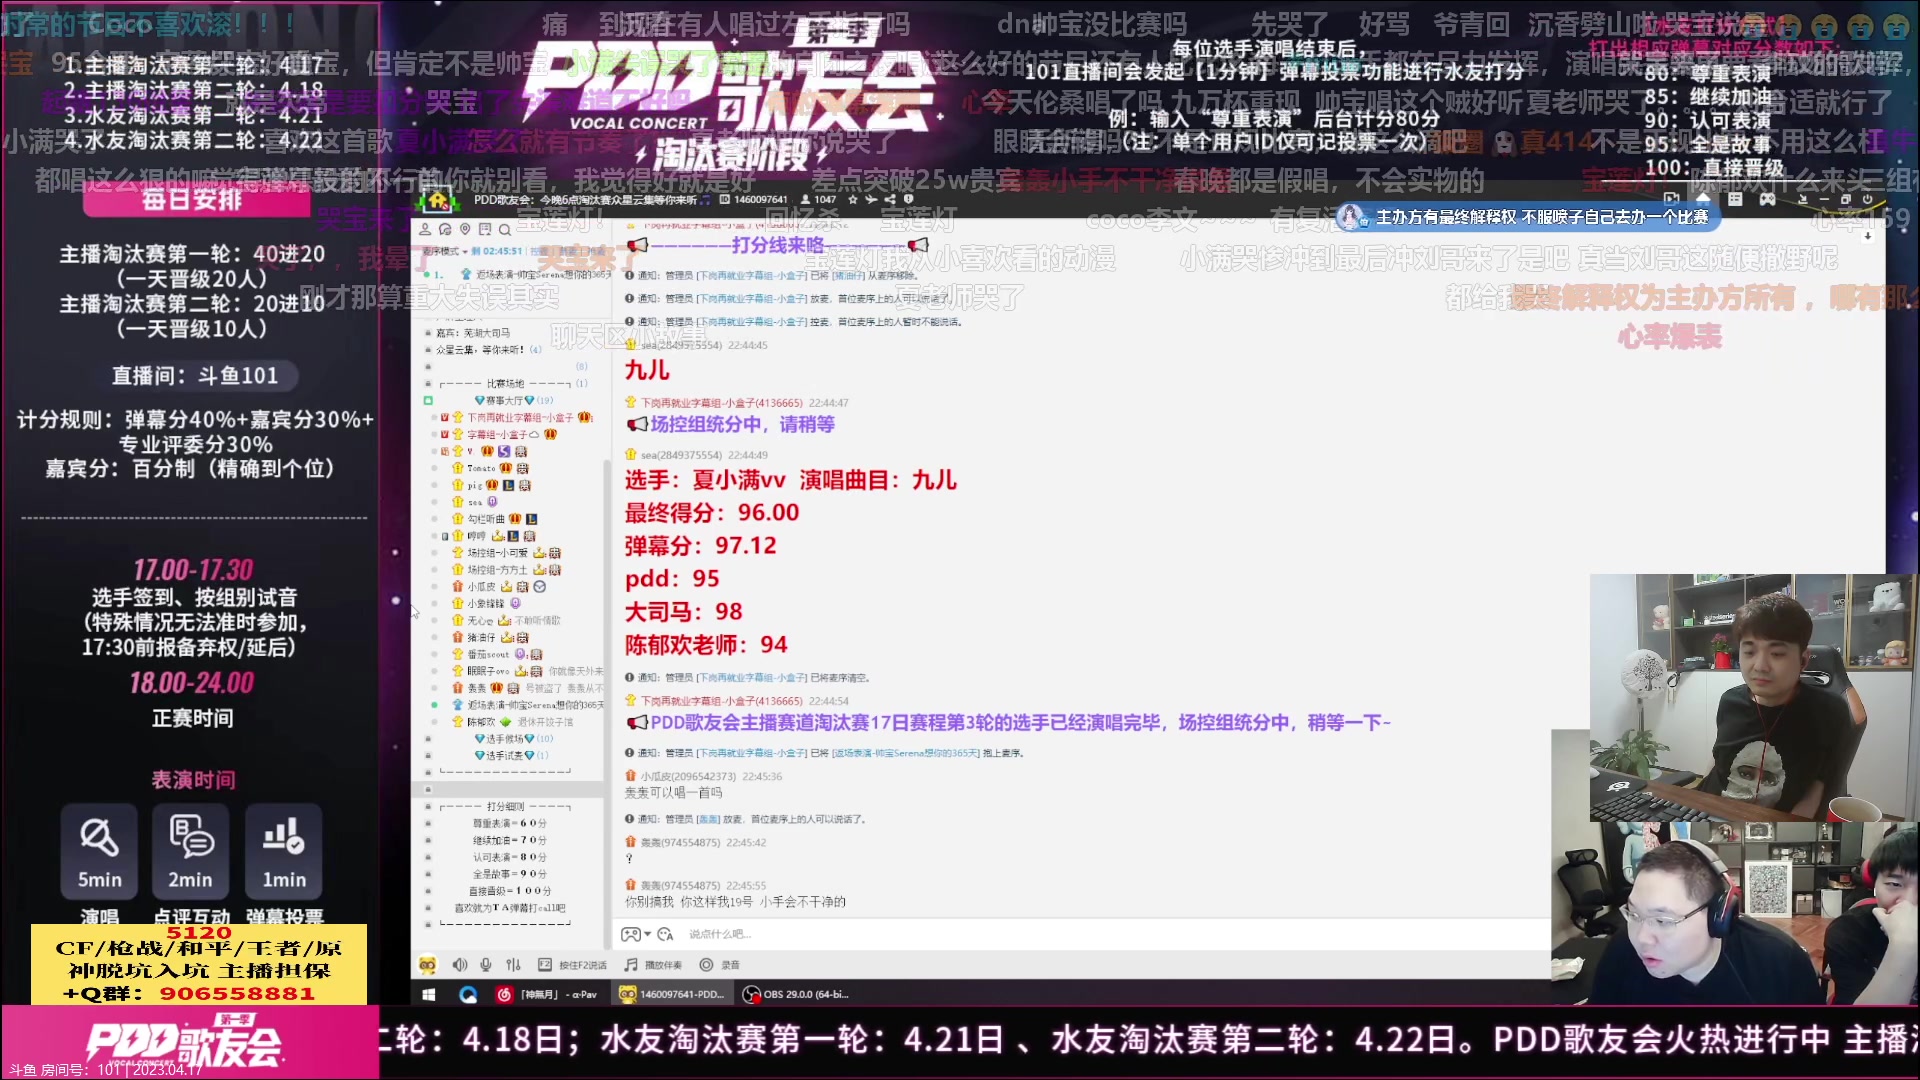
Task: Toggle the 录音 recording button
Action: pyautogui.click(x=720, y=965)
